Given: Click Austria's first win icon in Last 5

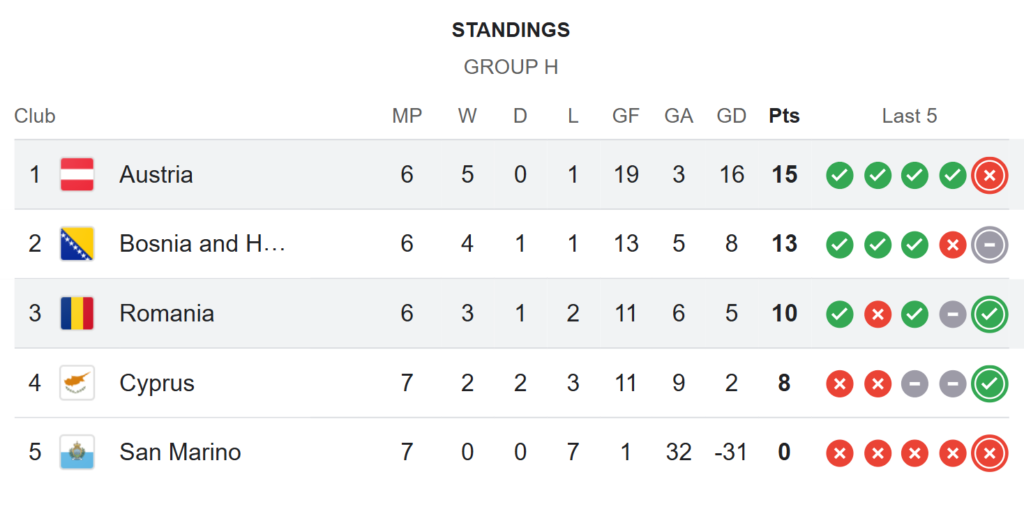Looking at the screenshot, I should point(839,175).
